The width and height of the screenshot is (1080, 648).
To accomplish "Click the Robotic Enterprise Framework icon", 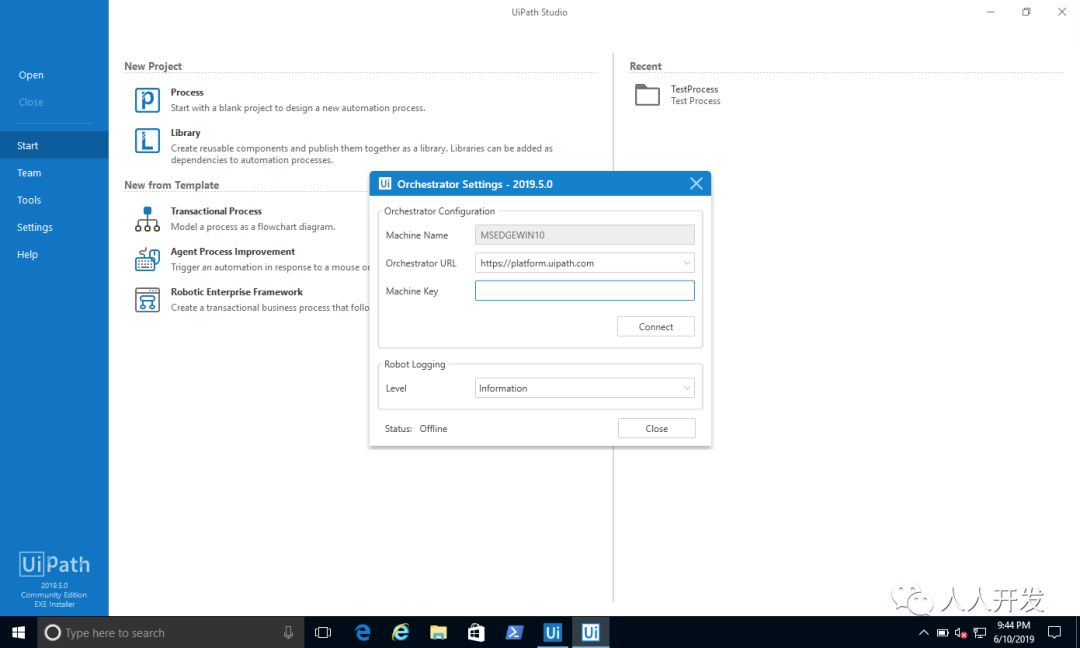I will pos(147,300).
